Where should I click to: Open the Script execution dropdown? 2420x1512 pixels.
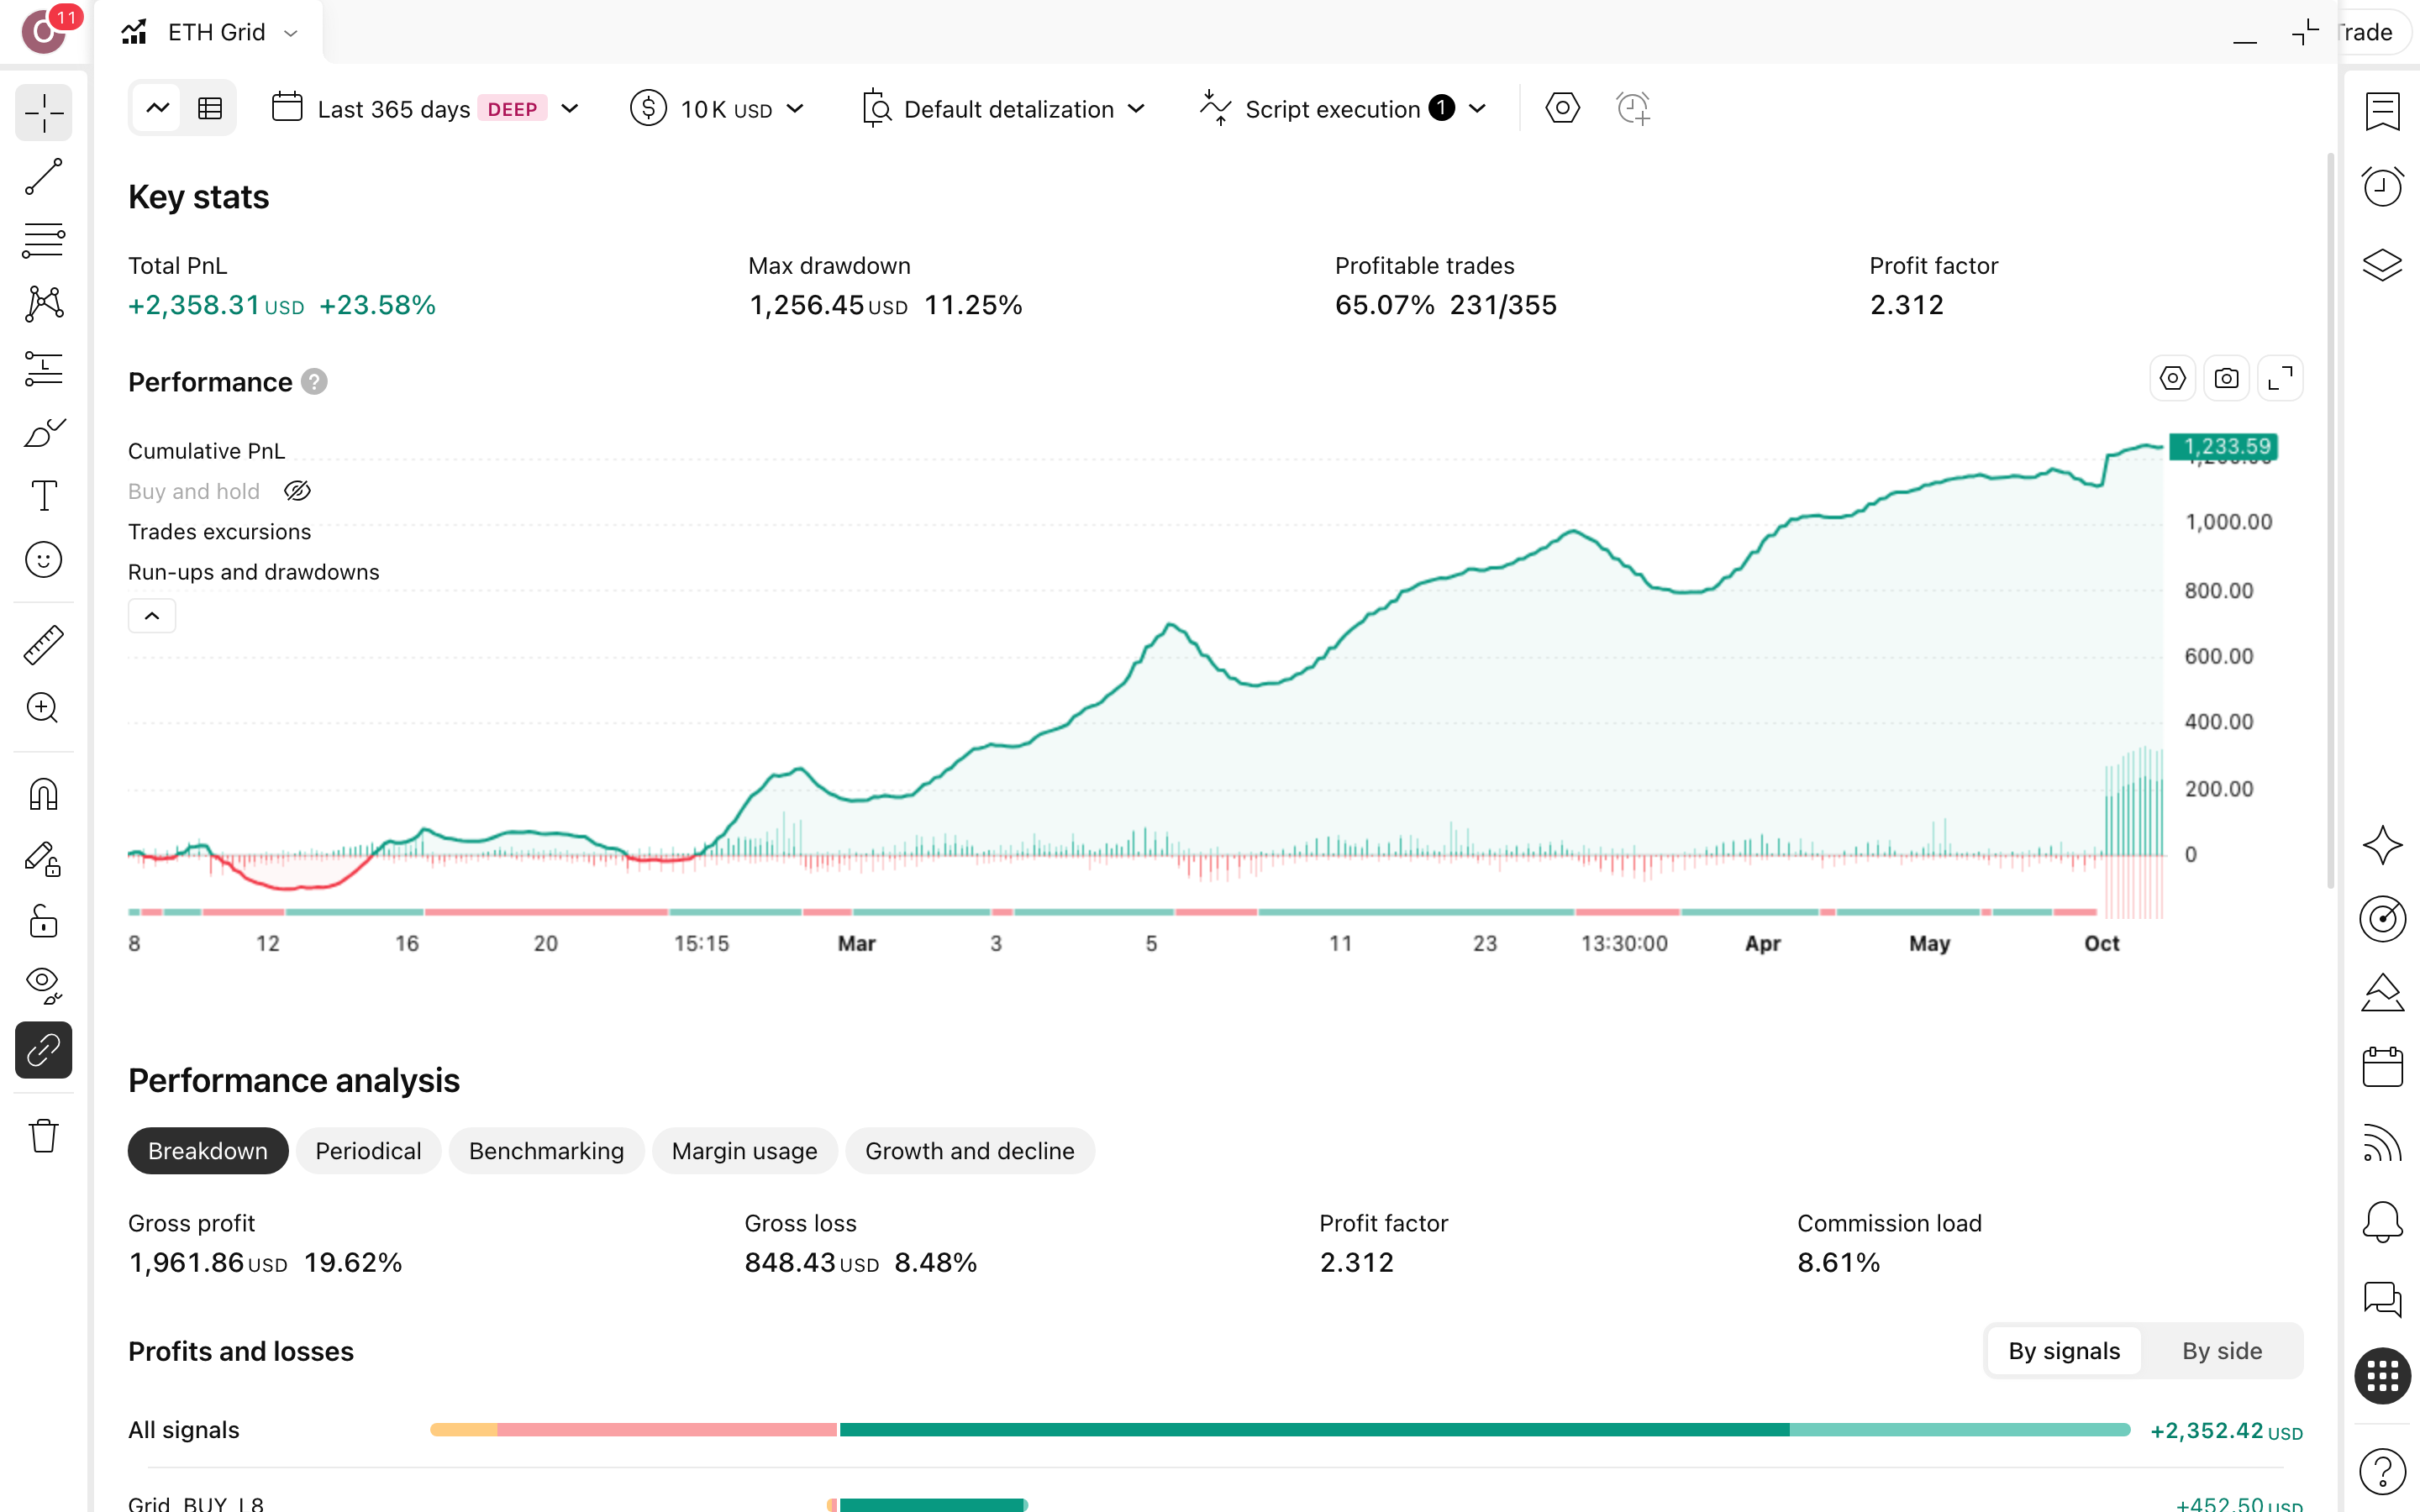(1344, 109)
